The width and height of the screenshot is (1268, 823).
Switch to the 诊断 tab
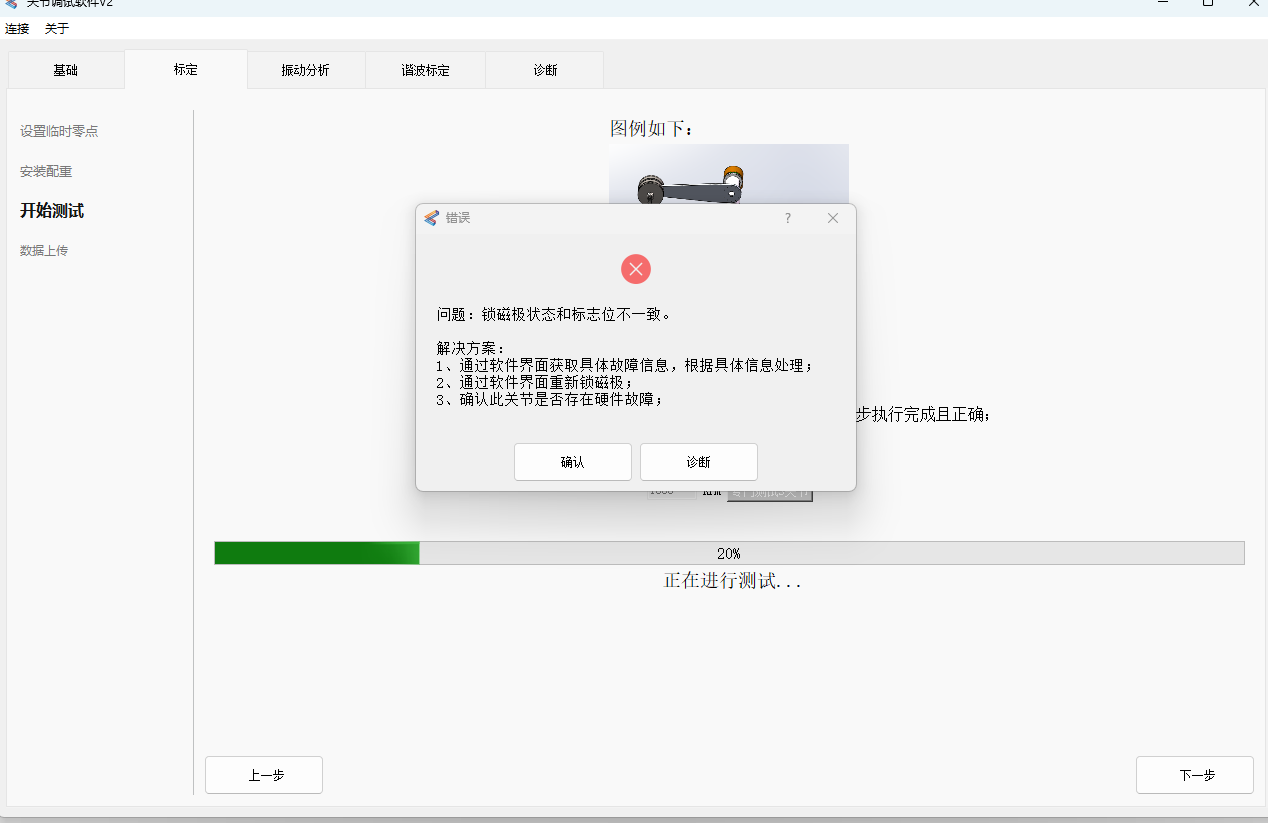point(545,70)
